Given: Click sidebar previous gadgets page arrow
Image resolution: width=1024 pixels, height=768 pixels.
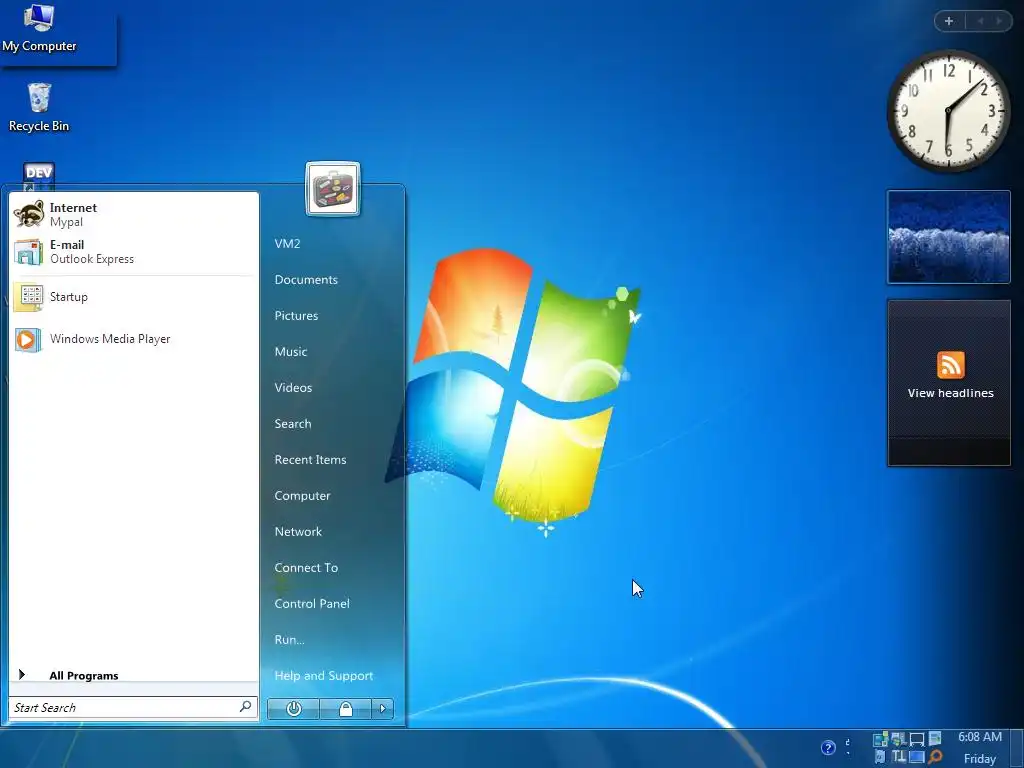Looking at the screenshot, I should [980, 21].
